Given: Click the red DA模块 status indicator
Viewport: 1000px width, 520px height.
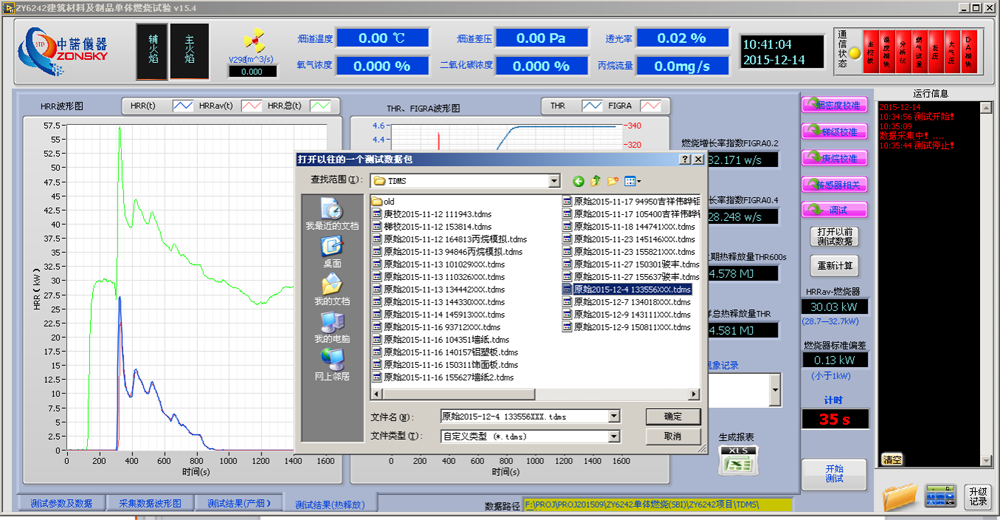Looking at the screenshot, I should 968,52.
